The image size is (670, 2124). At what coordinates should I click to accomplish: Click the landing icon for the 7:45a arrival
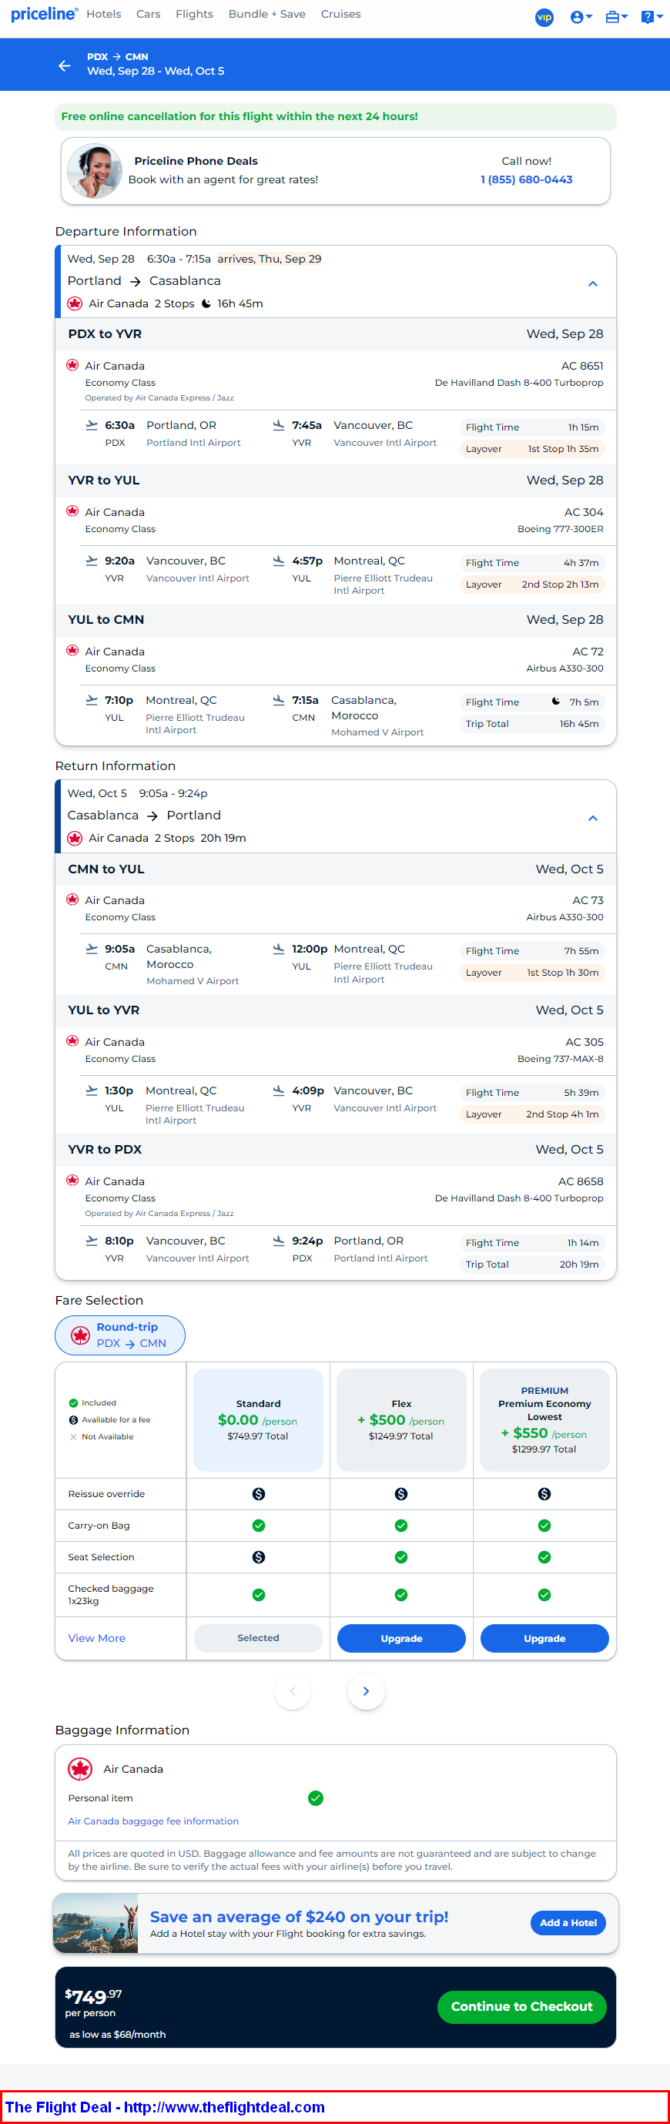pos(279,425)
